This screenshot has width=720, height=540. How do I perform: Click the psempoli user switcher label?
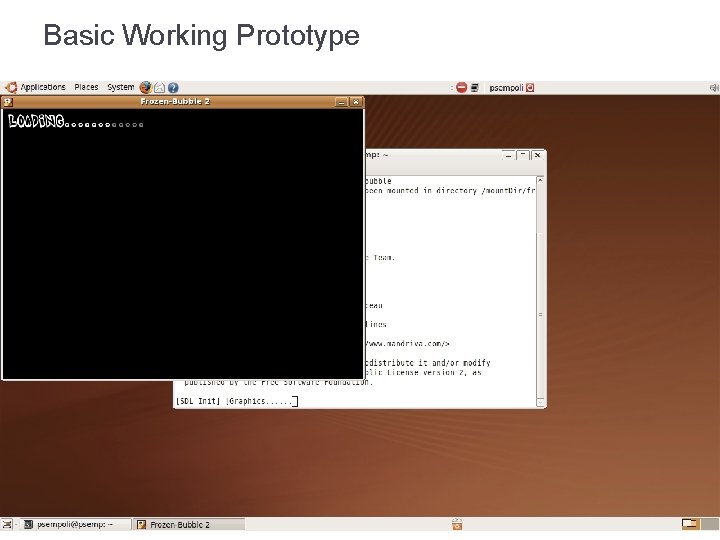pos(506,87)
